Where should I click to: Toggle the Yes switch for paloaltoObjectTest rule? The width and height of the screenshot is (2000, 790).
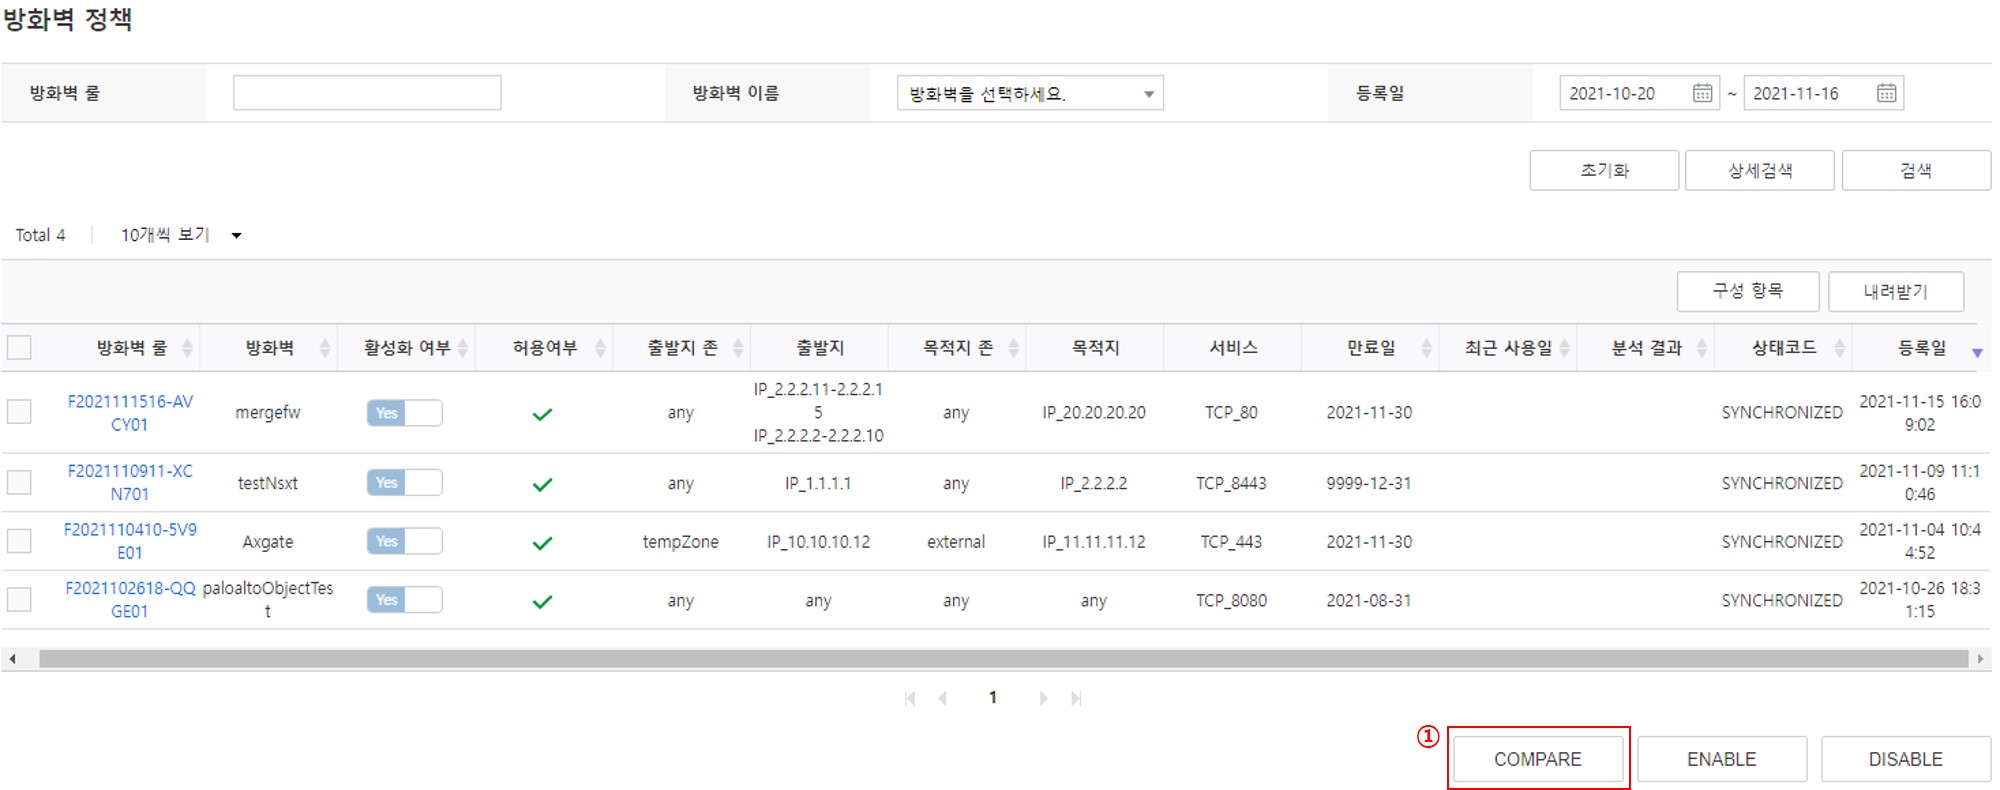pyautogui.click(x=404, y=600)
